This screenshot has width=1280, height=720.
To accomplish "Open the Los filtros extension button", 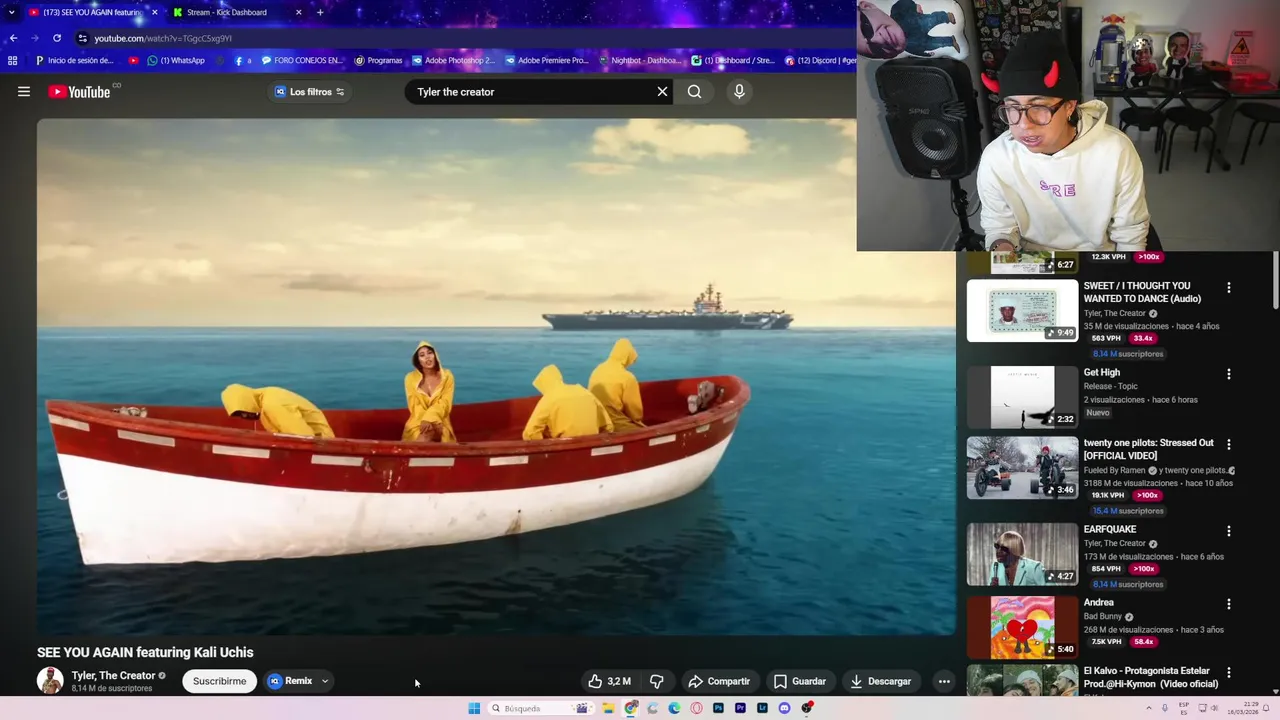I will 310,92.
